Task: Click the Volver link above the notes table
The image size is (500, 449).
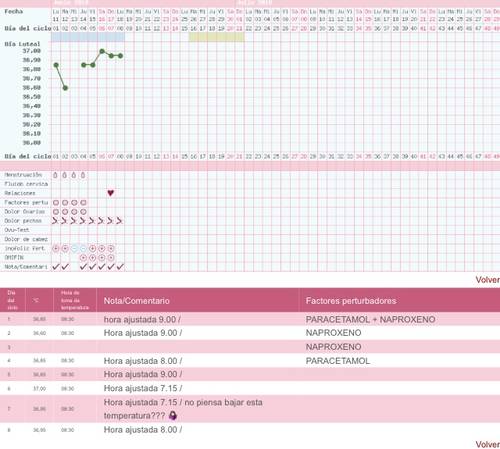Action: (487, 280)
